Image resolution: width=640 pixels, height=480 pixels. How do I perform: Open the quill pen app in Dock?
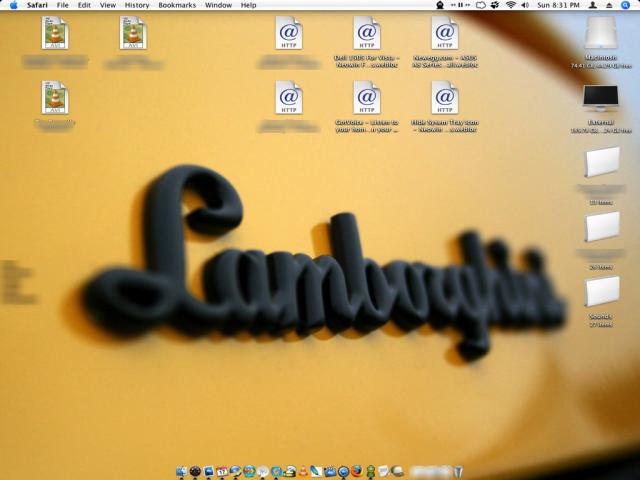[316, 471]
